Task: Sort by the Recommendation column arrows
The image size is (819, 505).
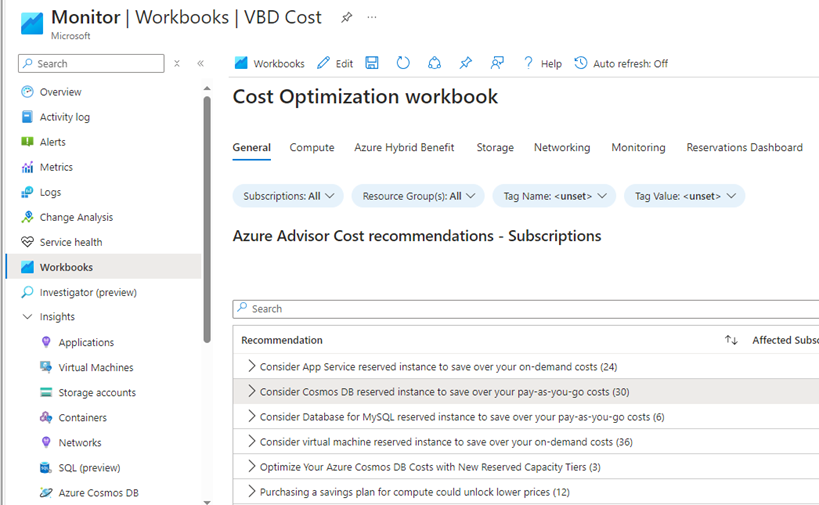Action: tap(731, 340)
